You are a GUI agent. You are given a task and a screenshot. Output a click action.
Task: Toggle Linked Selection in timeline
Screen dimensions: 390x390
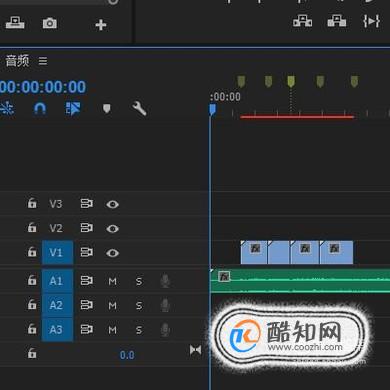tap(73, 109)
